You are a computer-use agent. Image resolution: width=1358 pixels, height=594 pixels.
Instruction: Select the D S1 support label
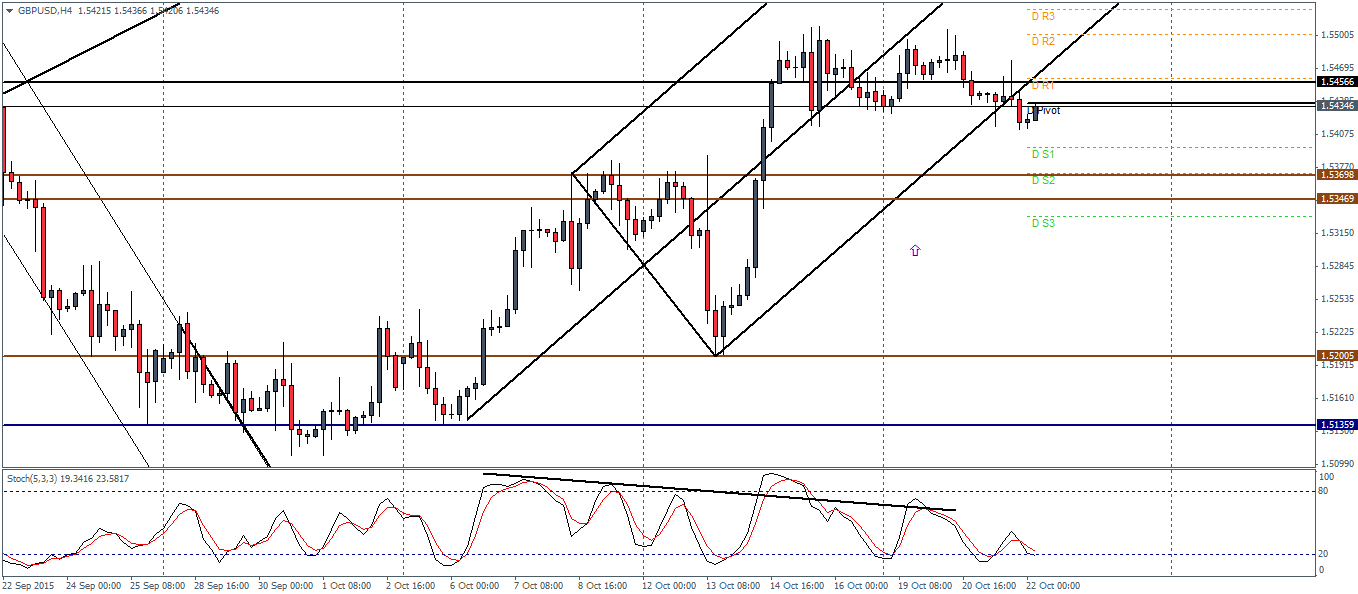click(x=1042, y=154)
